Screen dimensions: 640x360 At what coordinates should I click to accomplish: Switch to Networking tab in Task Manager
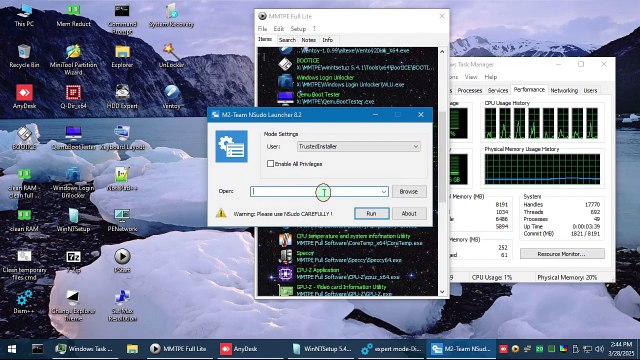564,90
